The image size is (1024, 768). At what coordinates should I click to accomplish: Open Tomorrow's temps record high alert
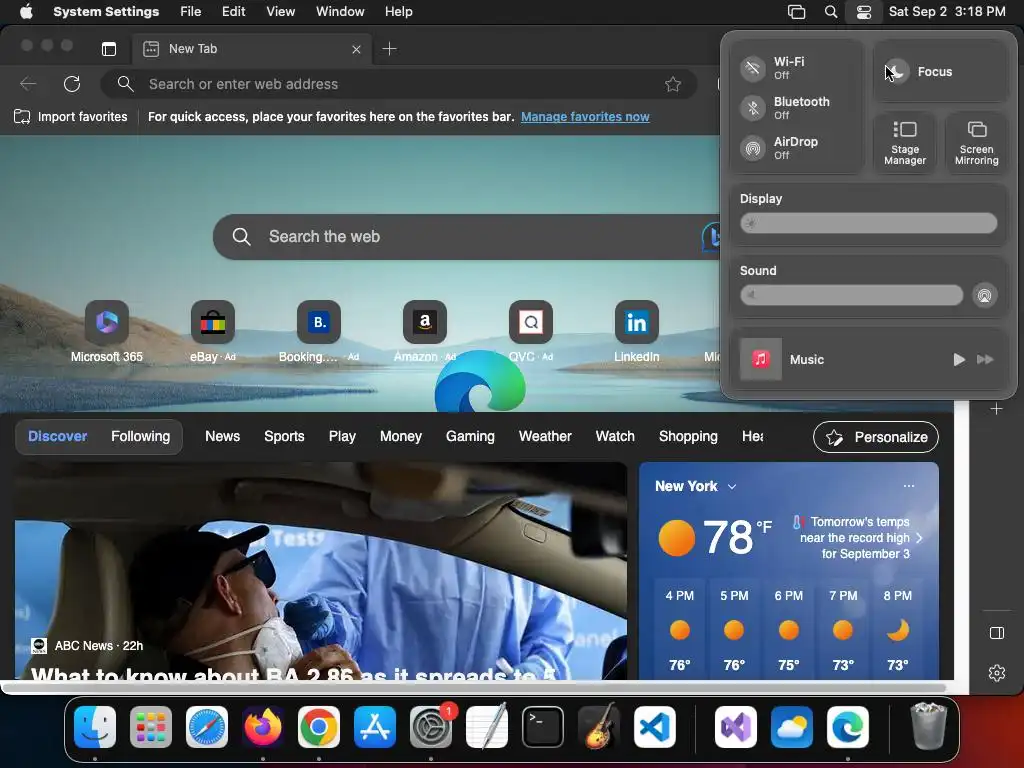pyautogui.click(x=857, y=537)
